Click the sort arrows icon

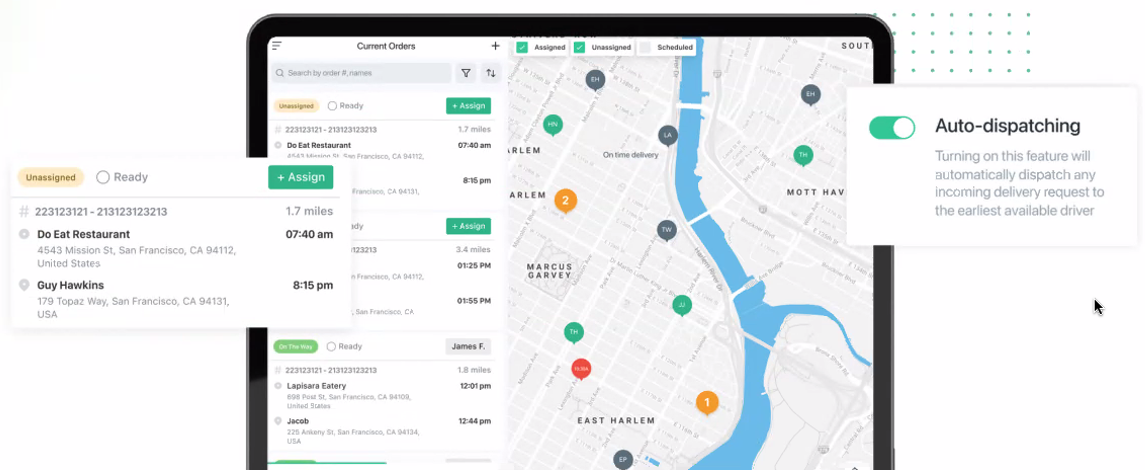coord(491,73)
